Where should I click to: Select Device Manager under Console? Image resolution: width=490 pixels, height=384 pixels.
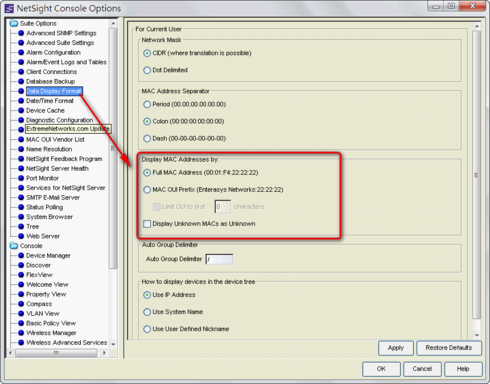(x=48, y=256)
